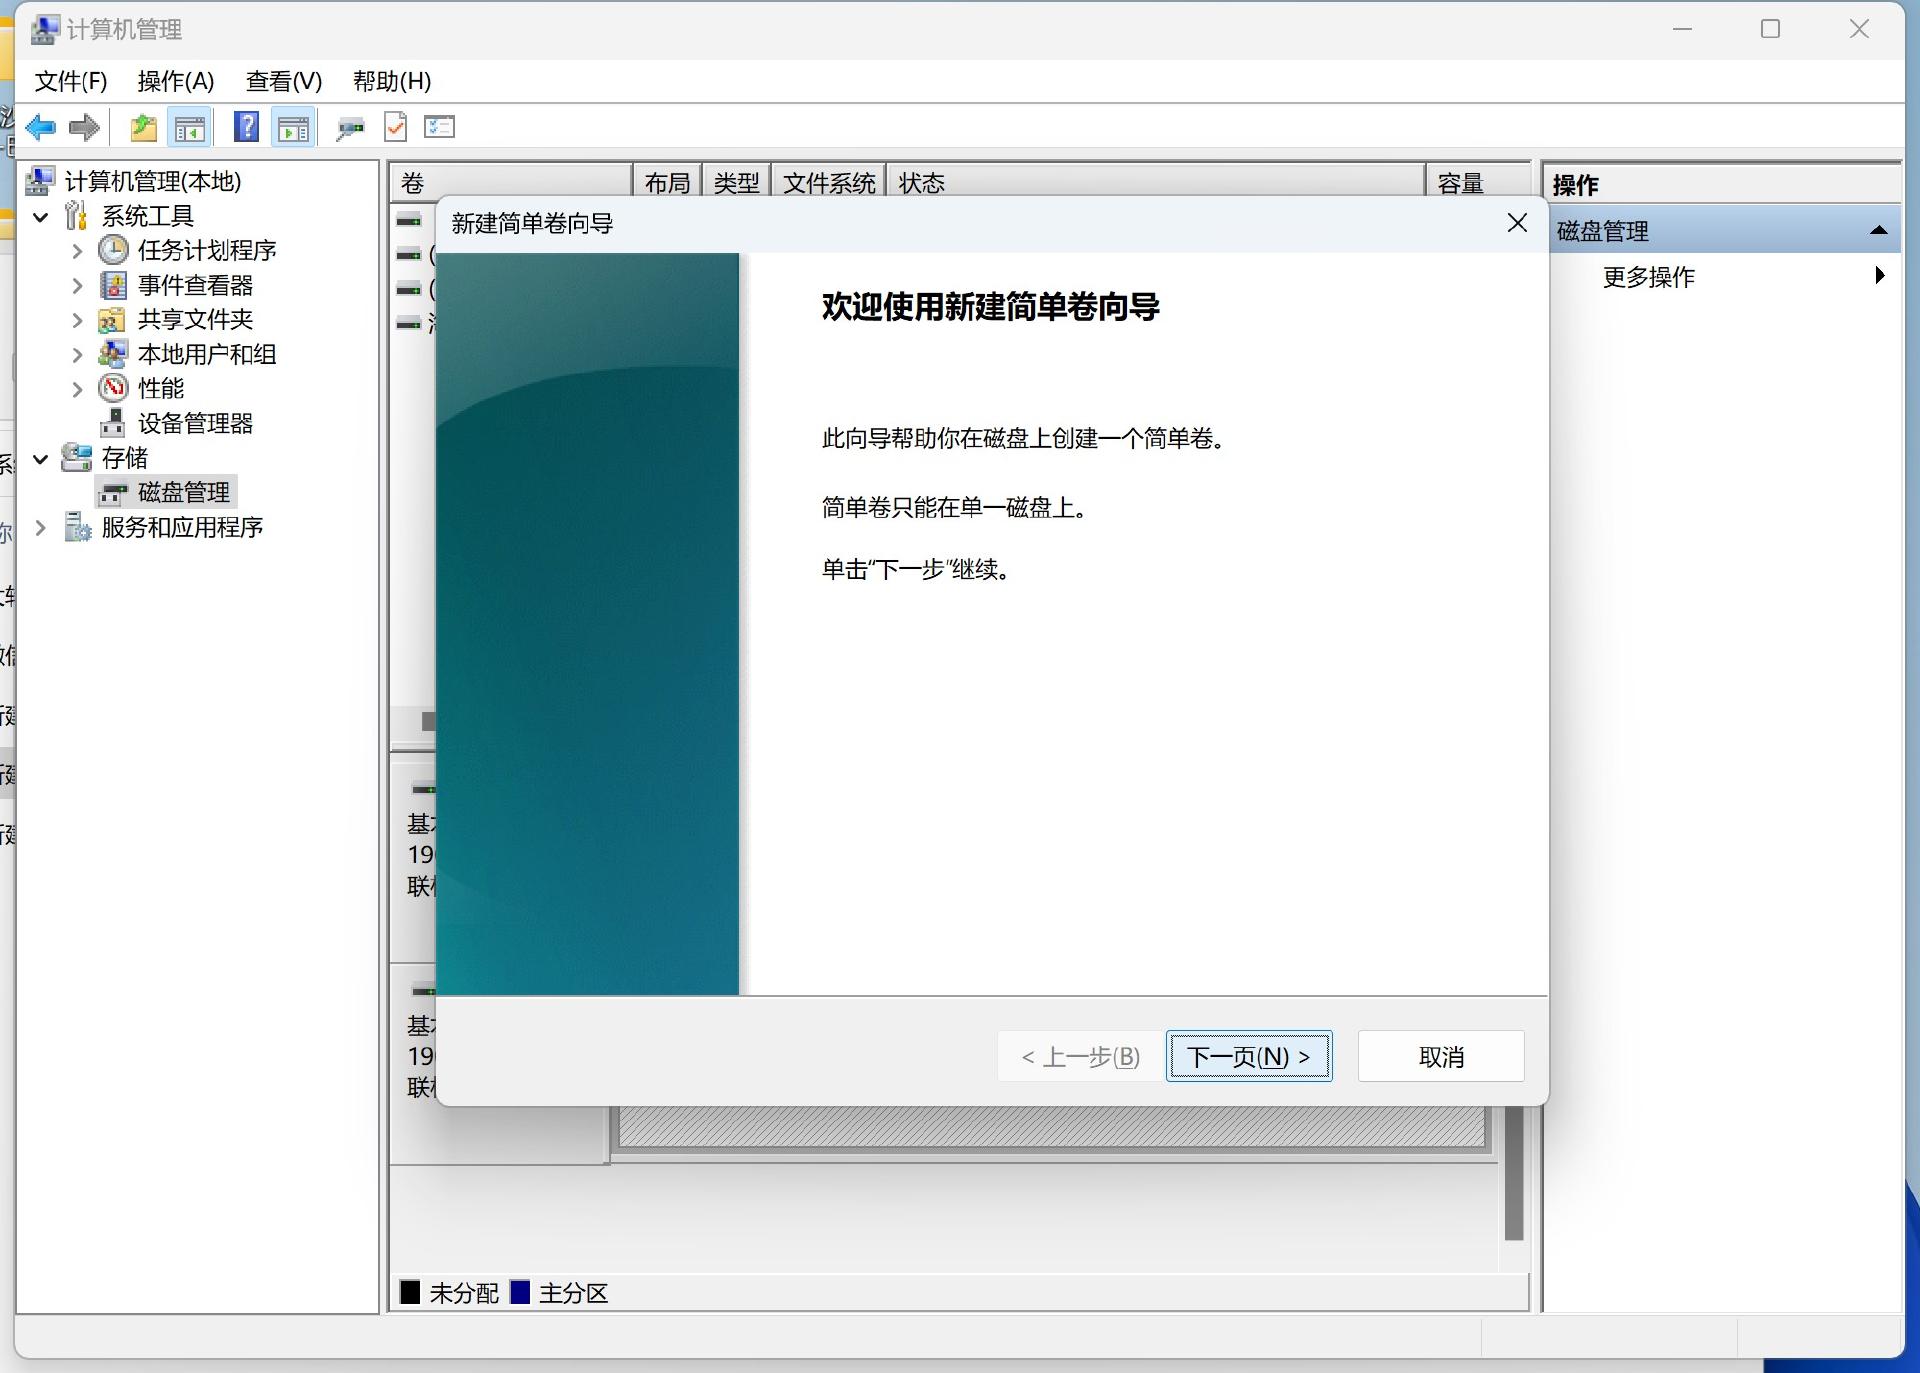Expand the 任务计划程序 tree node

click(x=77, y=250)
